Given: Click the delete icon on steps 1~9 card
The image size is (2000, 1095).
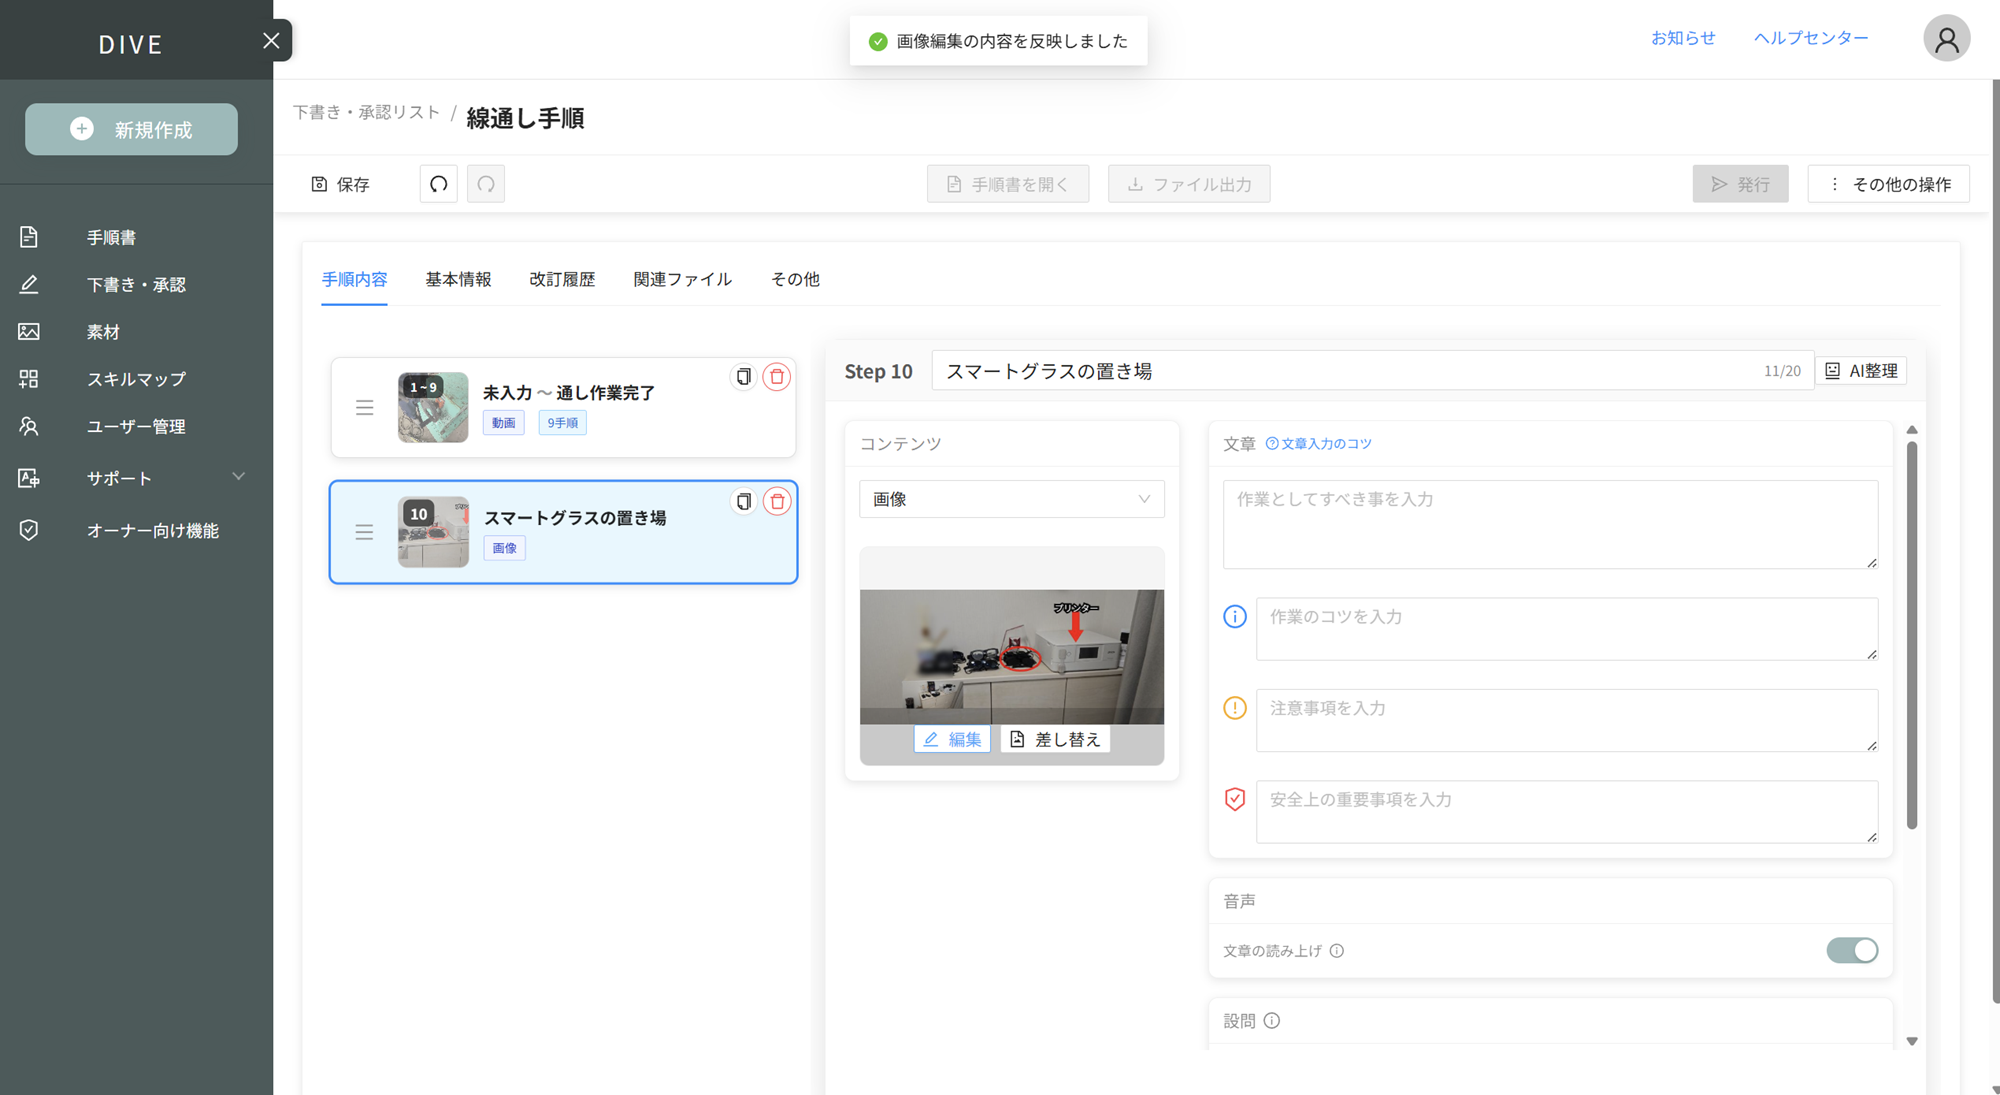Looking at the screenshot, I should pyautogui.click(x=777, y=377).
